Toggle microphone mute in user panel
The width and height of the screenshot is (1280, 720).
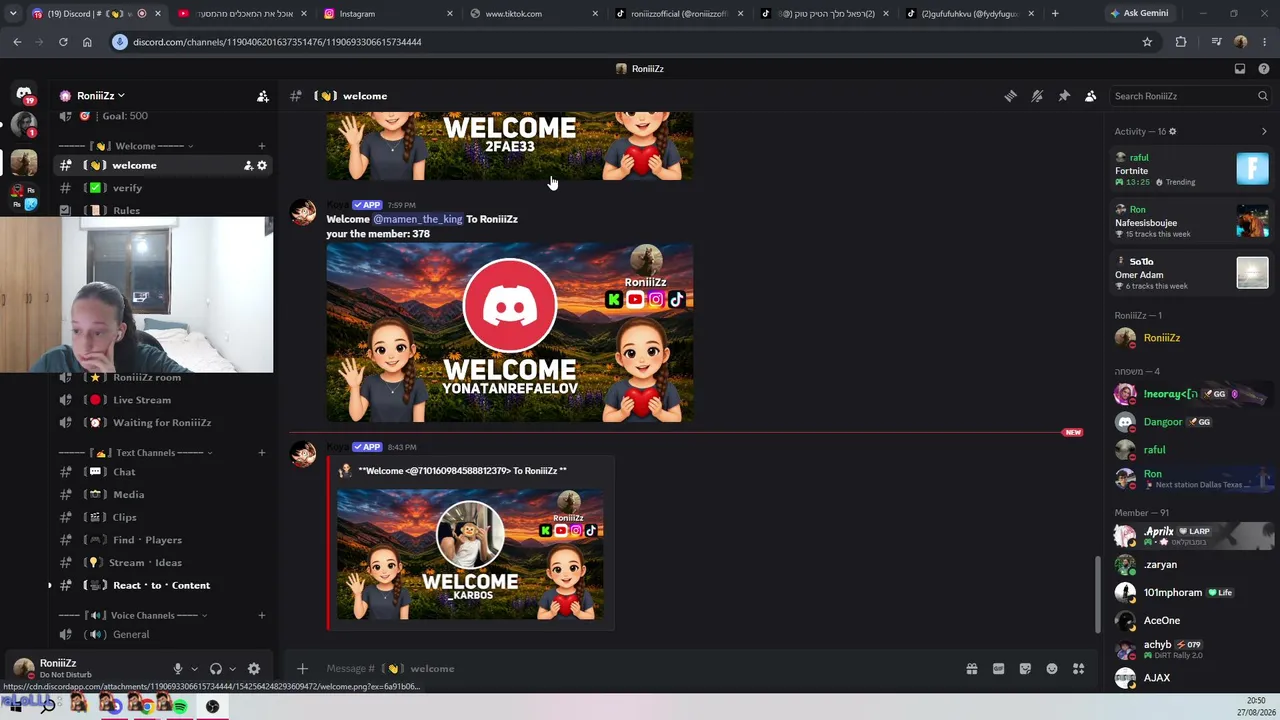point(178,669)
